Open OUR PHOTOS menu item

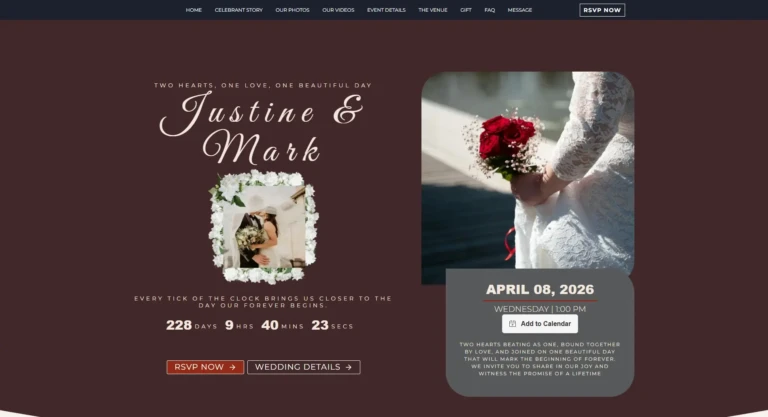coord(292,10)
